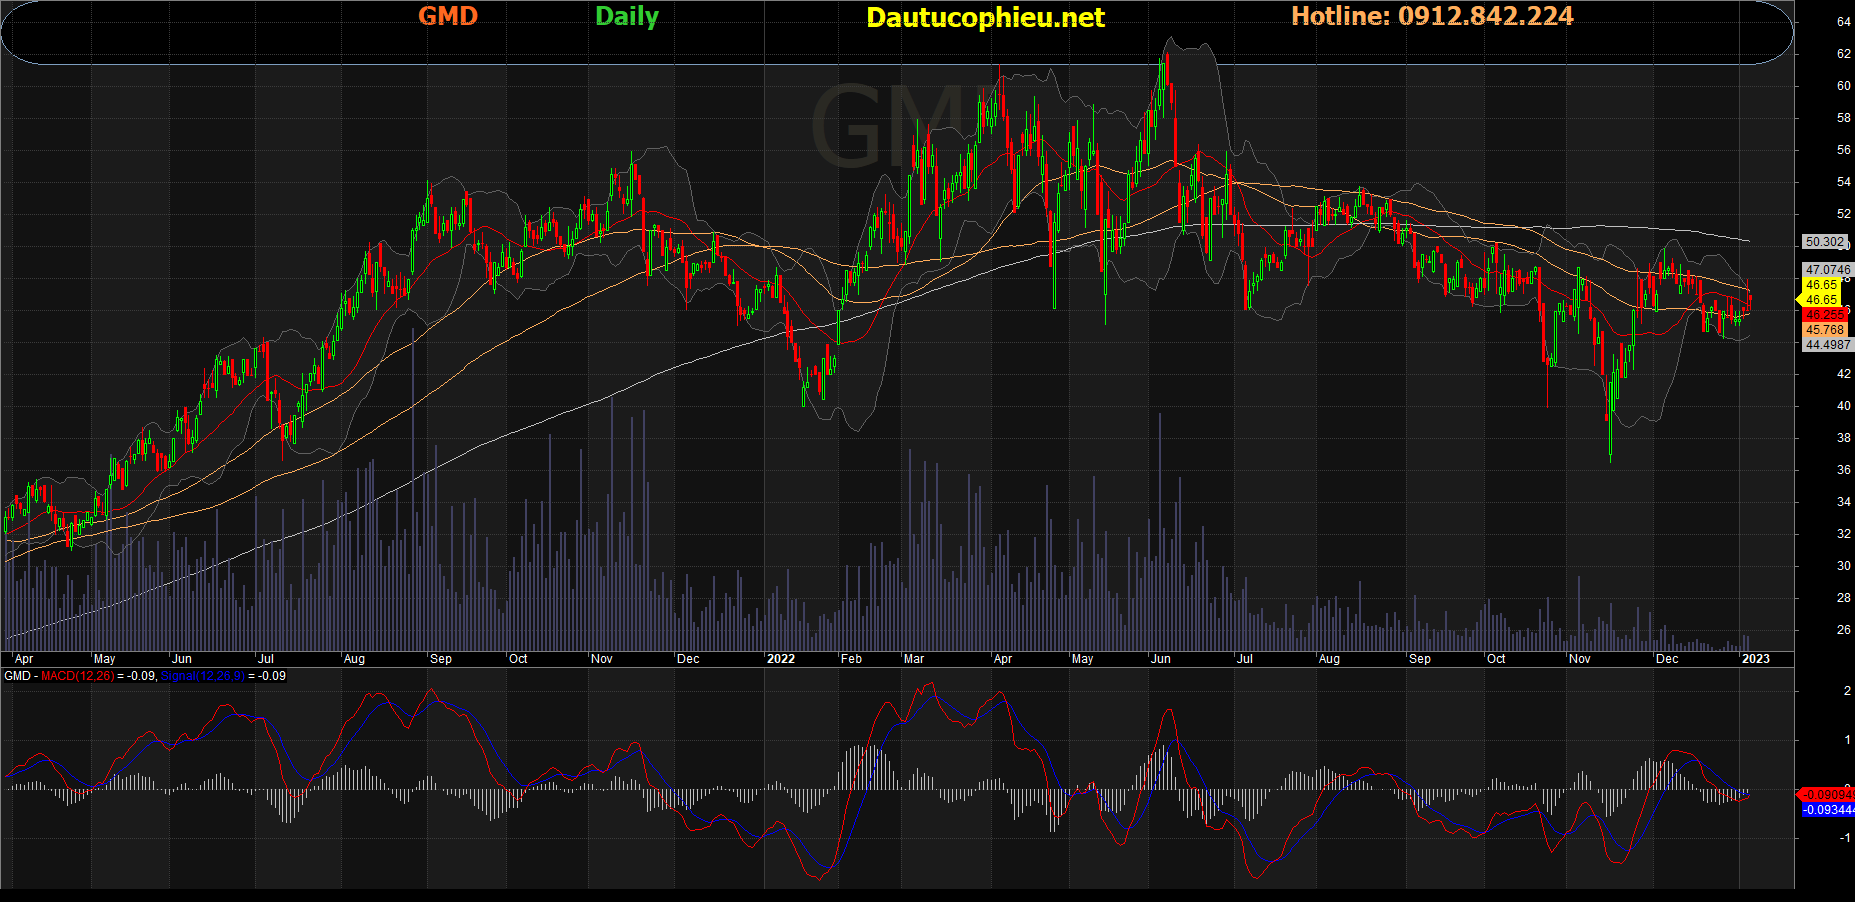Jump to the 2023 year marker
This screenshot has width=1855, height=902.
point(1755,659)
